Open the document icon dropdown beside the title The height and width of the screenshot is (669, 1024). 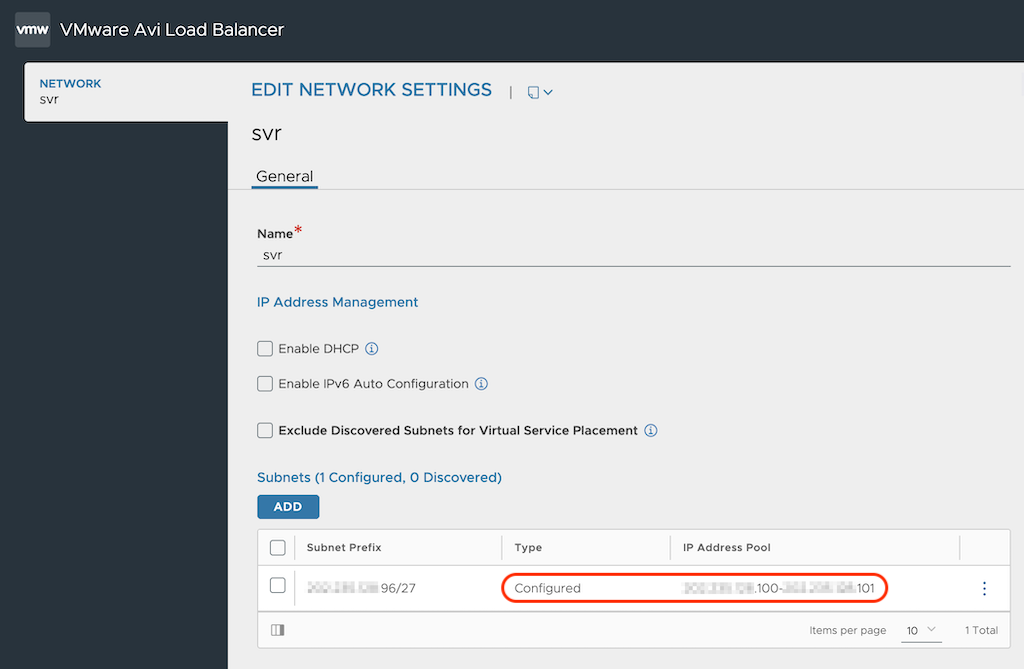(x=539, y=92)
